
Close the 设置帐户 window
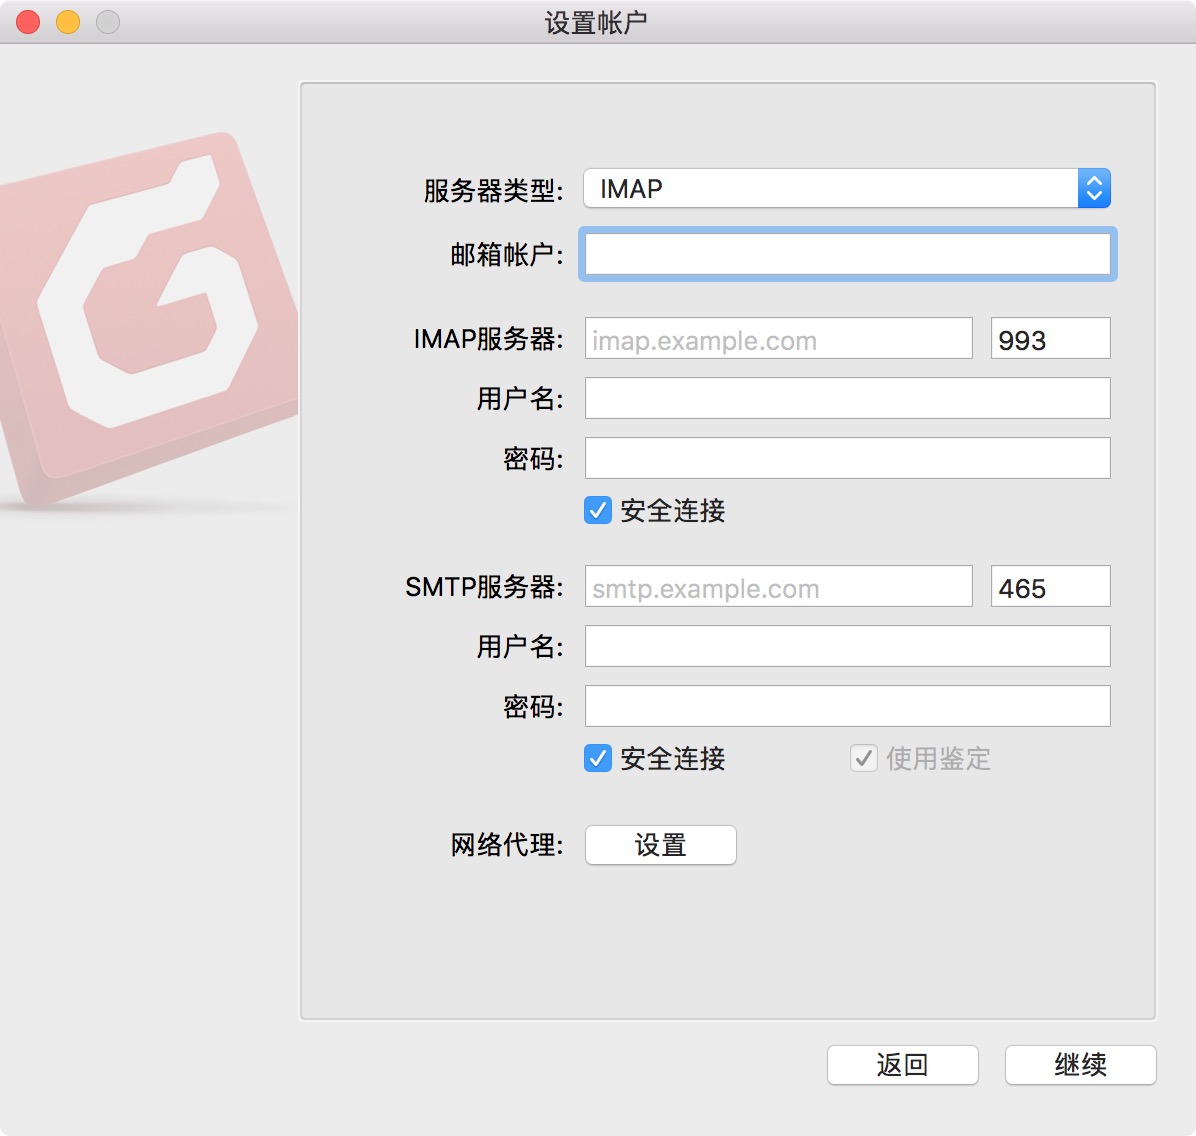28,22
